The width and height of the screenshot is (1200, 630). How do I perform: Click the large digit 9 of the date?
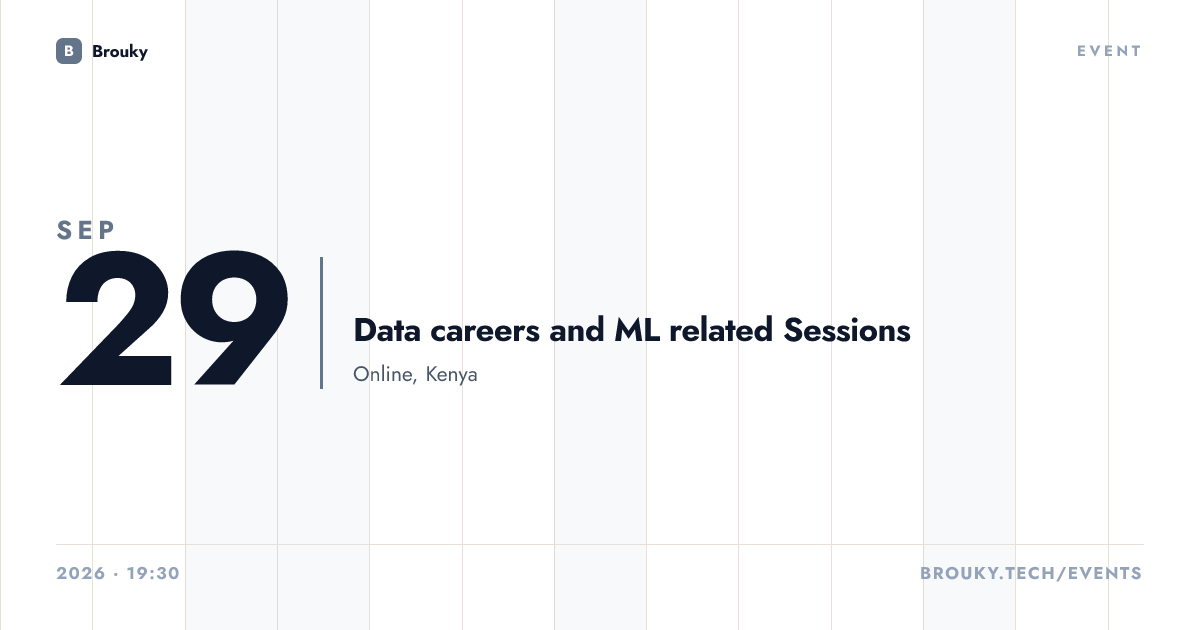[235, 319]
